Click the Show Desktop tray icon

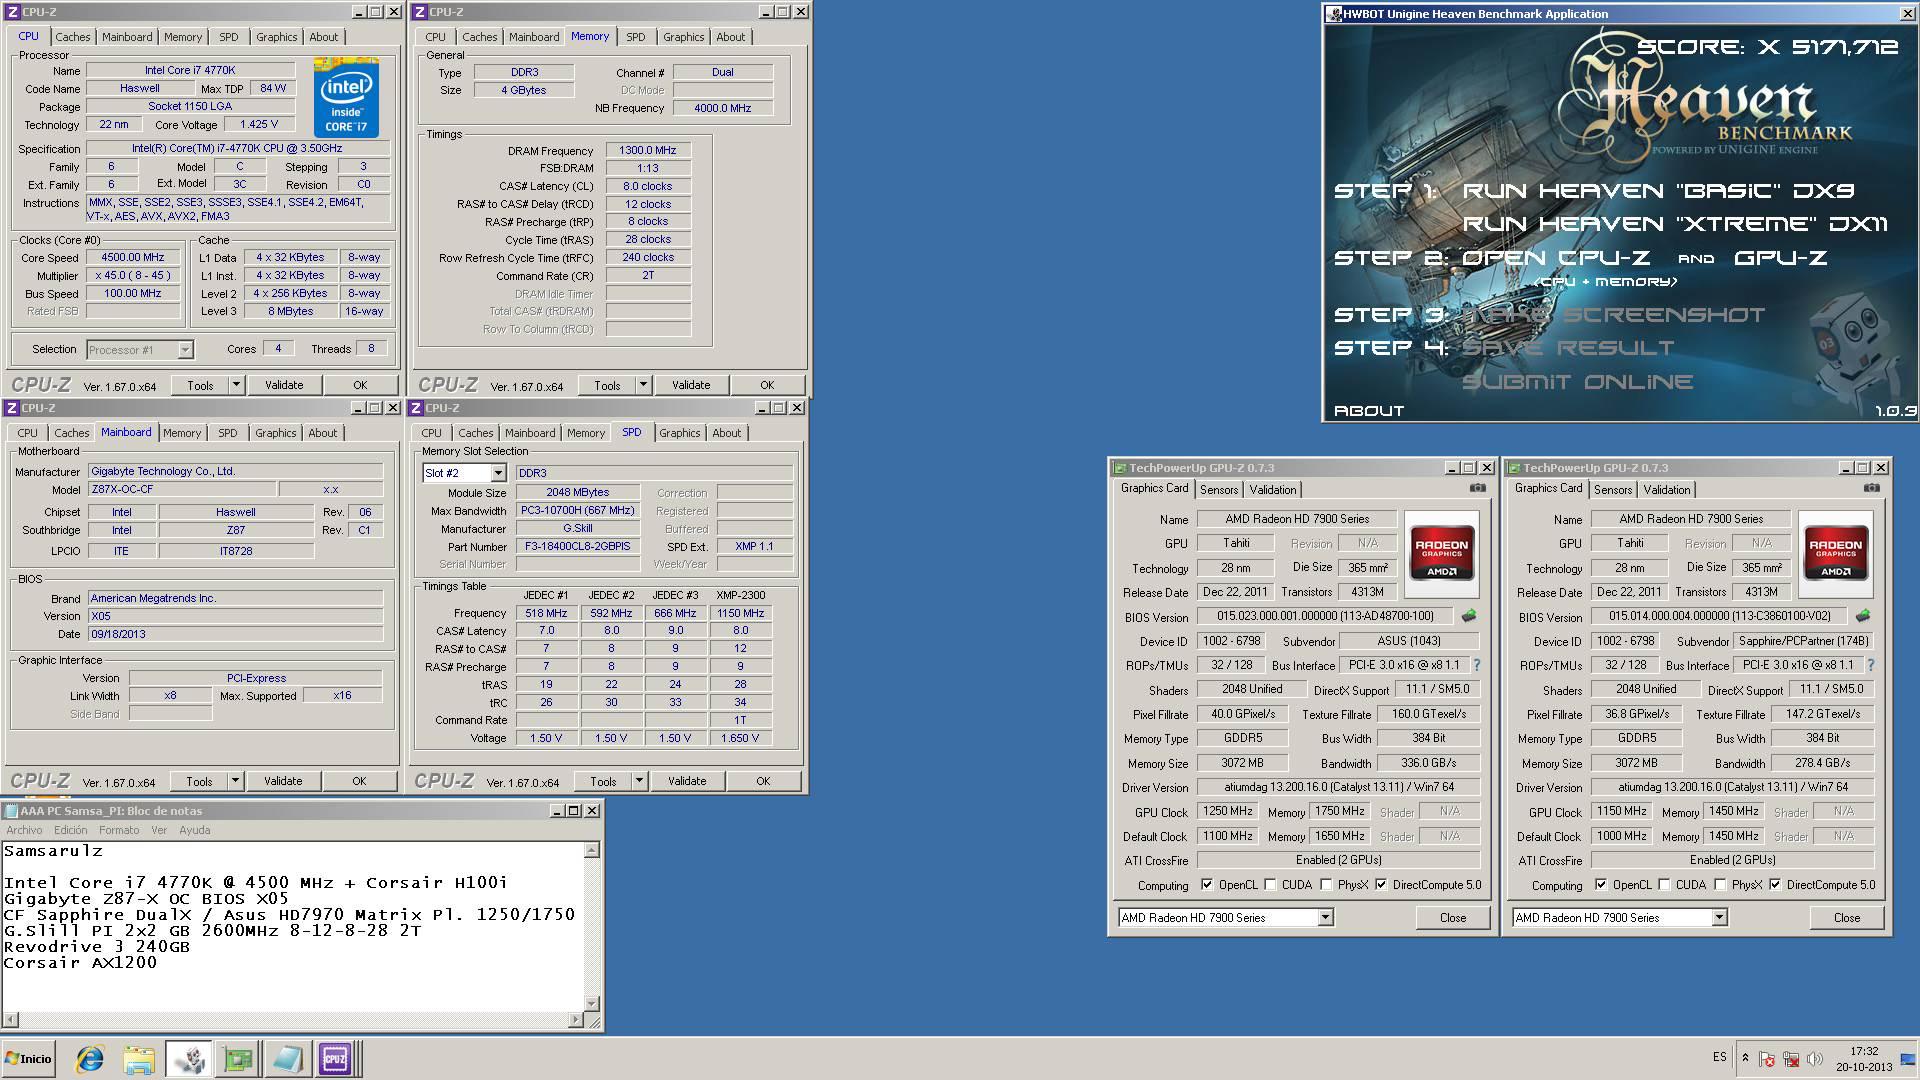pos(1908,1059)
